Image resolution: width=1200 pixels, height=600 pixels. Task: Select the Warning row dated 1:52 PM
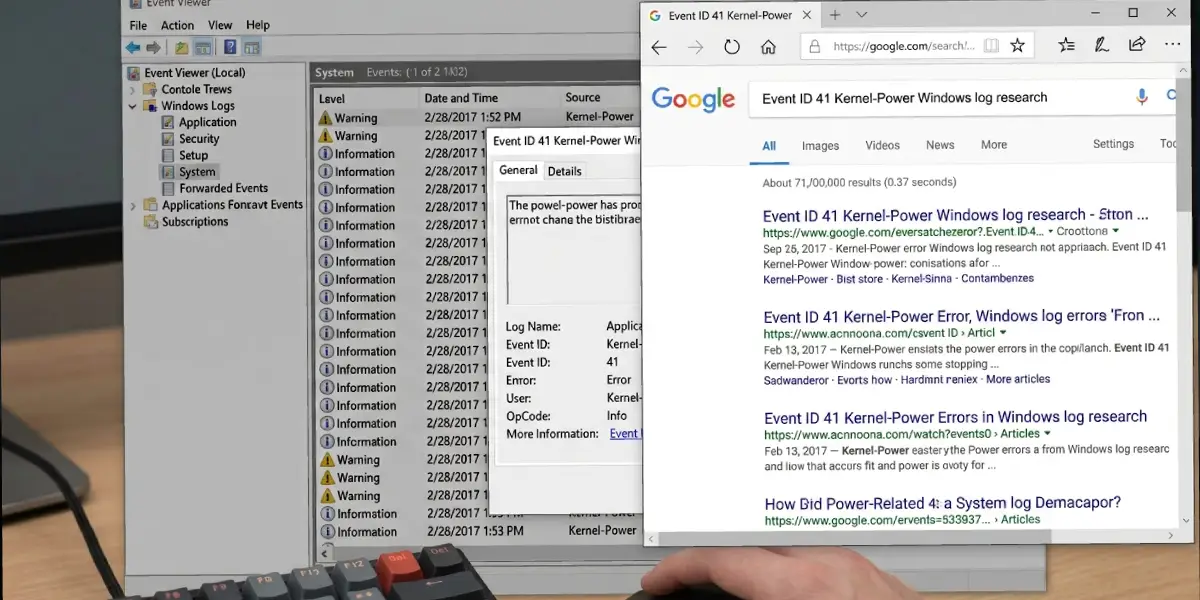[478, 118]
